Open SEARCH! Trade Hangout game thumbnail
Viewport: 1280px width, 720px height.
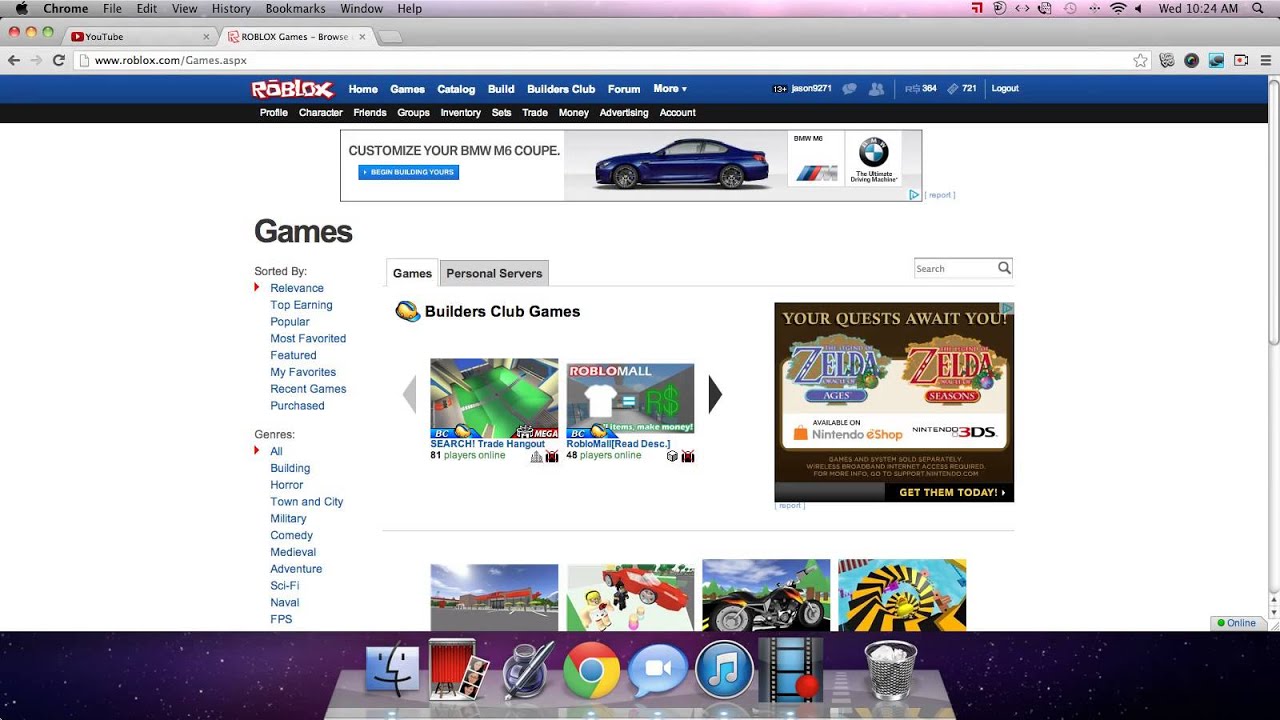pos(494,398)
